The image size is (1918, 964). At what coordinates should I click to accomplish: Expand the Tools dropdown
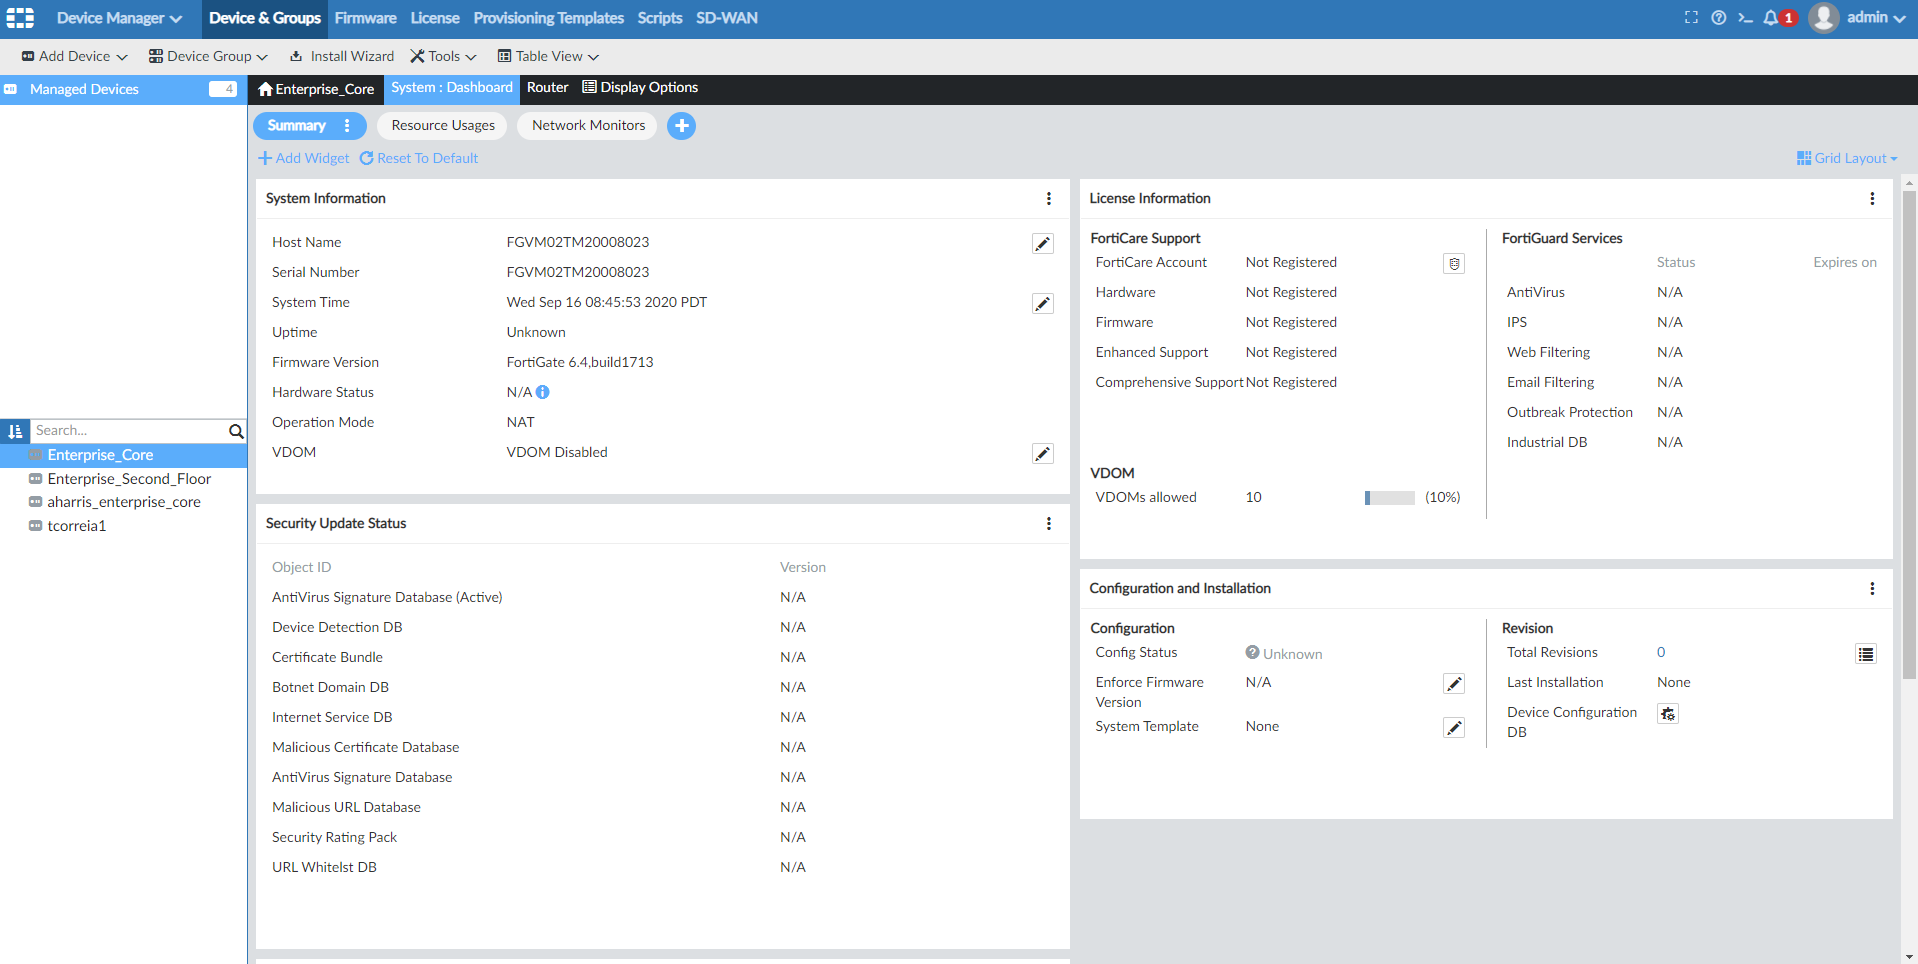coord(443,56)
